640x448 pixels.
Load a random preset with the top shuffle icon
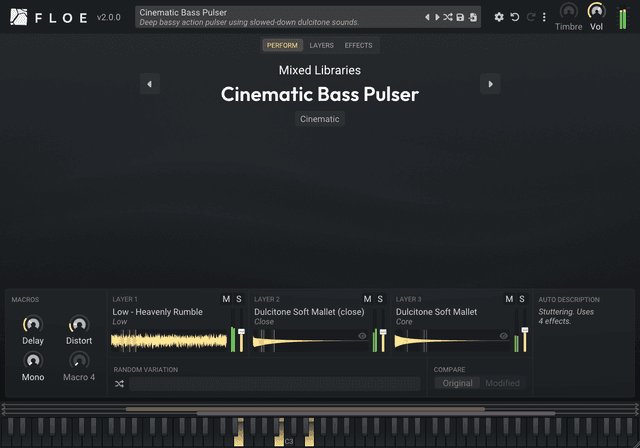448,17
